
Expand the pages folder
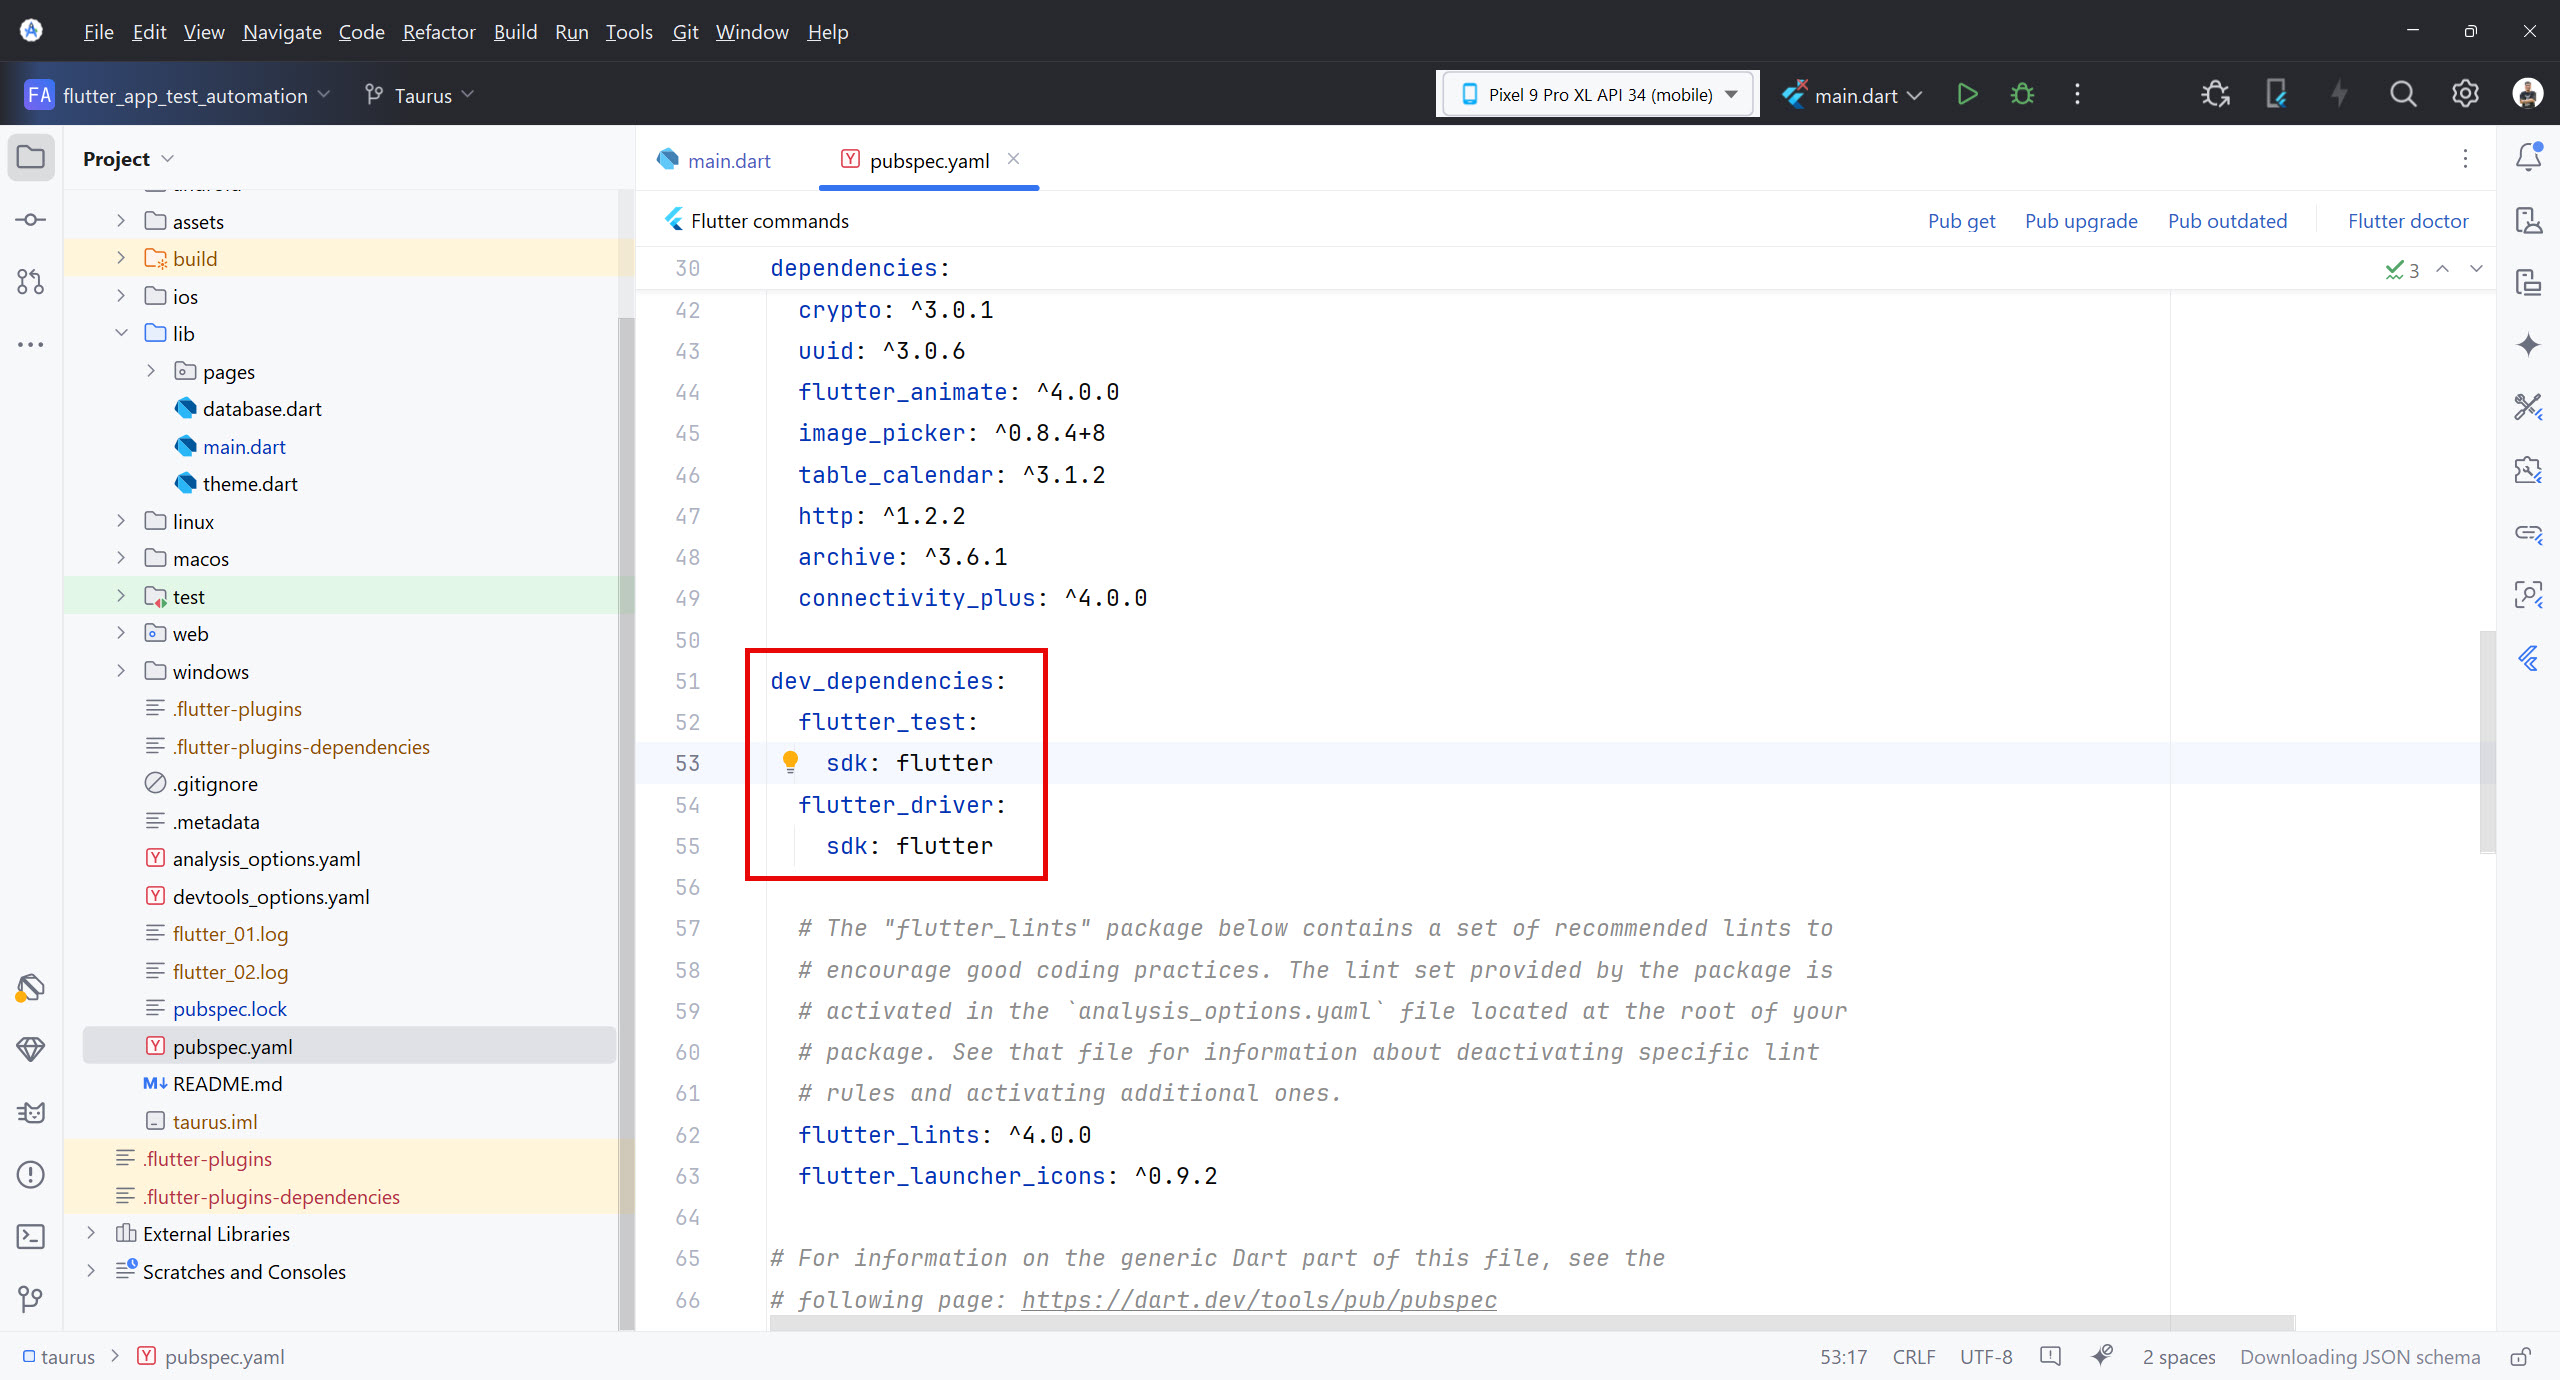pos(151,371)
